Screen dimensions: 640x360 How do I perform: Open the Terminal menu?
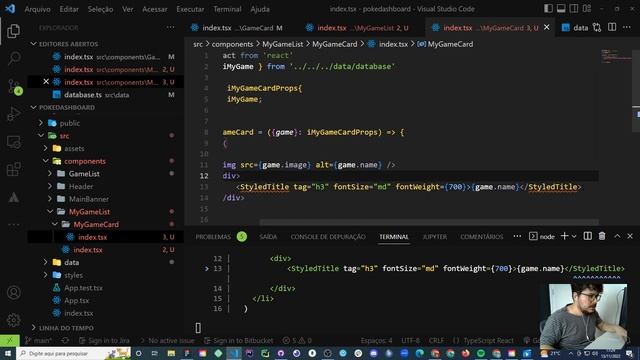point(227,9)
